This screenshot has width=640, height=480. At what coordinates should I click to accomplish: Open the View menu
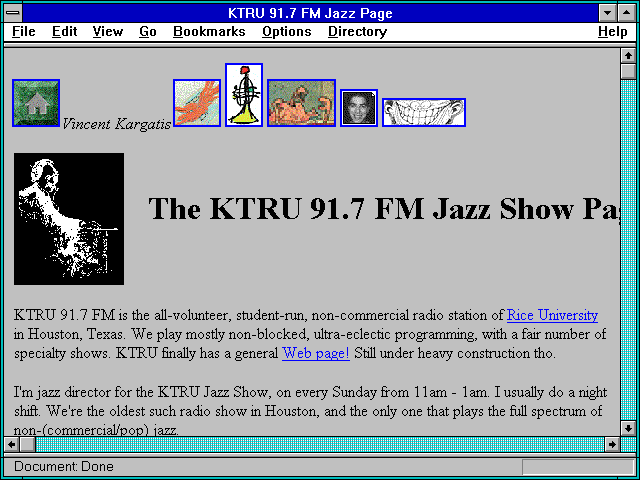(108, 32)
